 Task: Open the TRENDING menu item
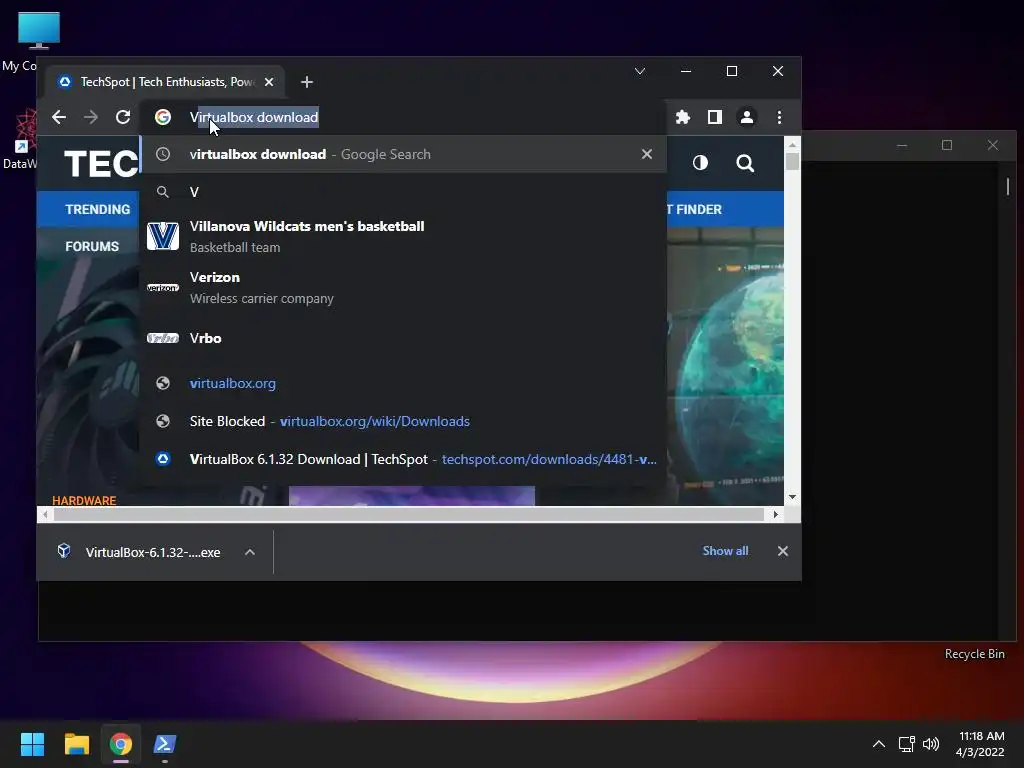[97, 210]
